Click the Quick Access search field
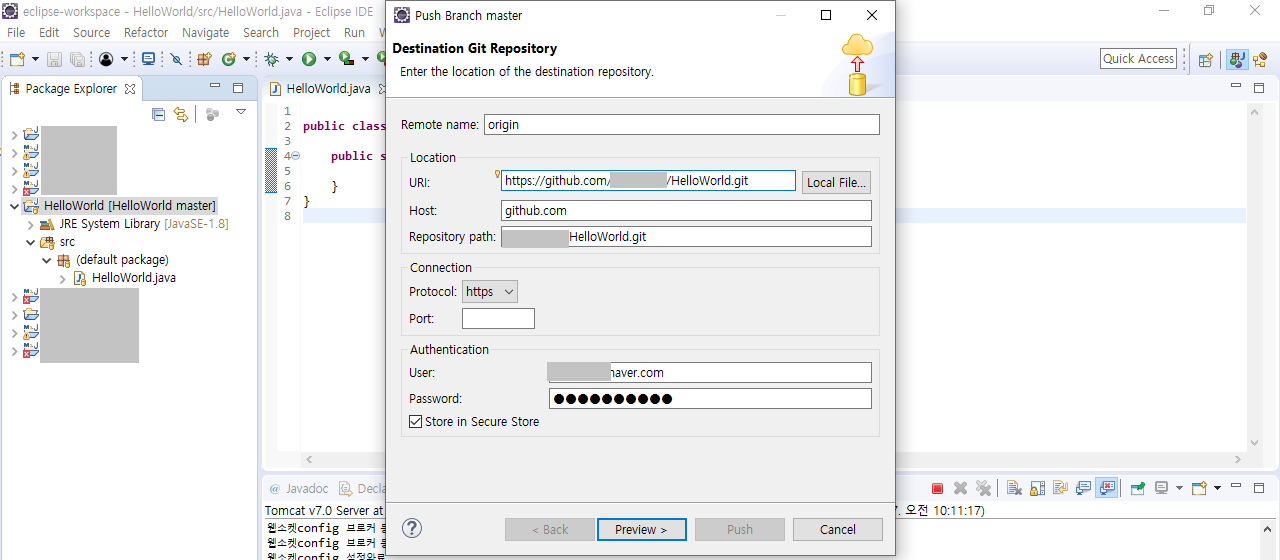The width and height of the screenshot is (1280, 560). 1139,59
